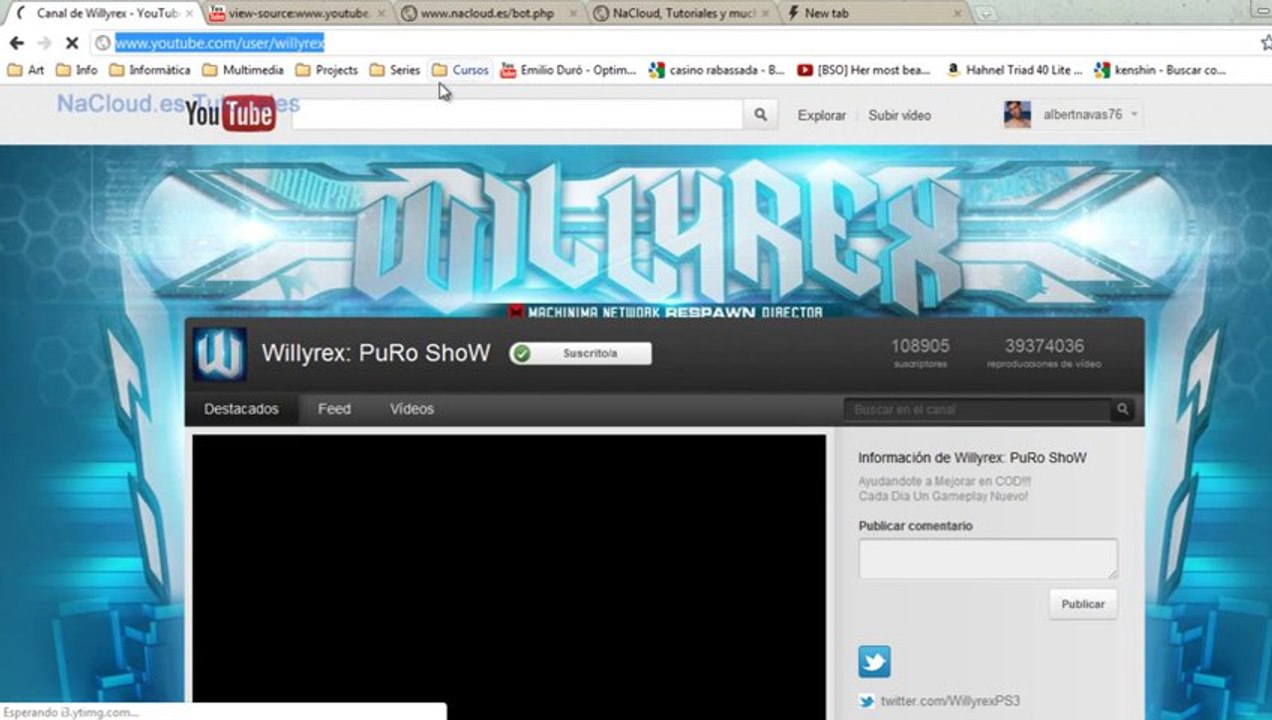Click the large Twitter bird icon
The image size is (1272, 720).
(874, 661)
